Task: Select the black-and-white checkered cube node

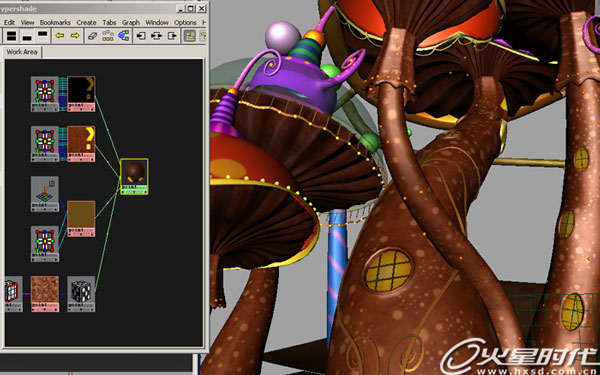Action: pyautogui.click(x=81, y=293)
